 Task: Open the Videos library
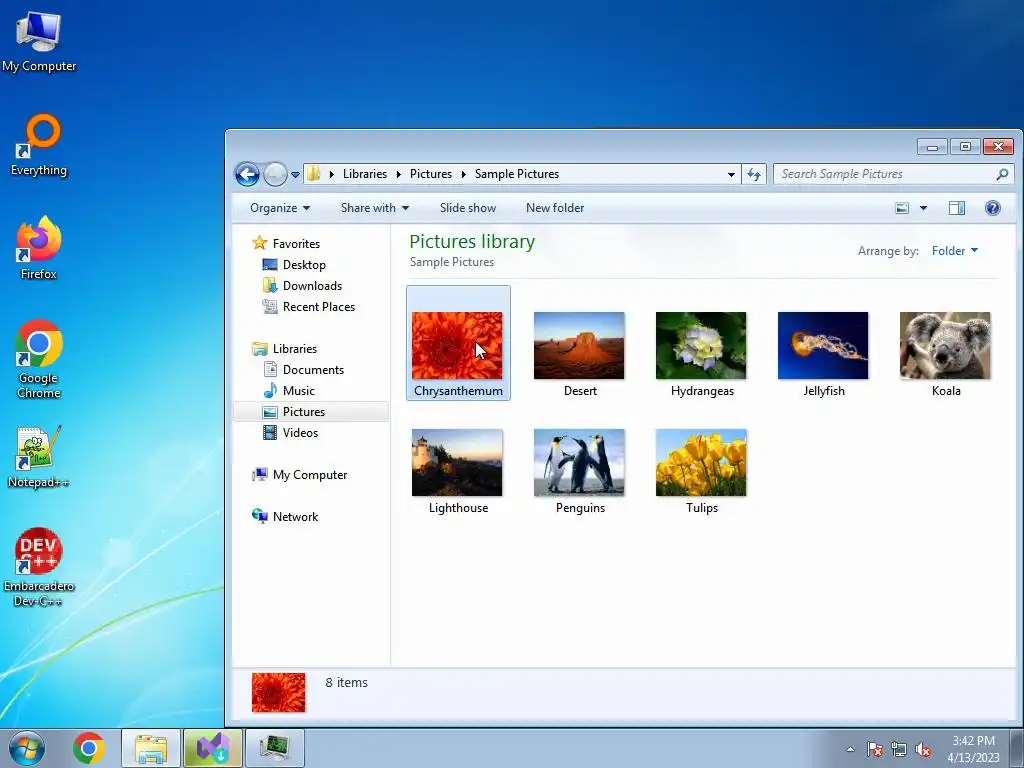(x=291, y=432)
